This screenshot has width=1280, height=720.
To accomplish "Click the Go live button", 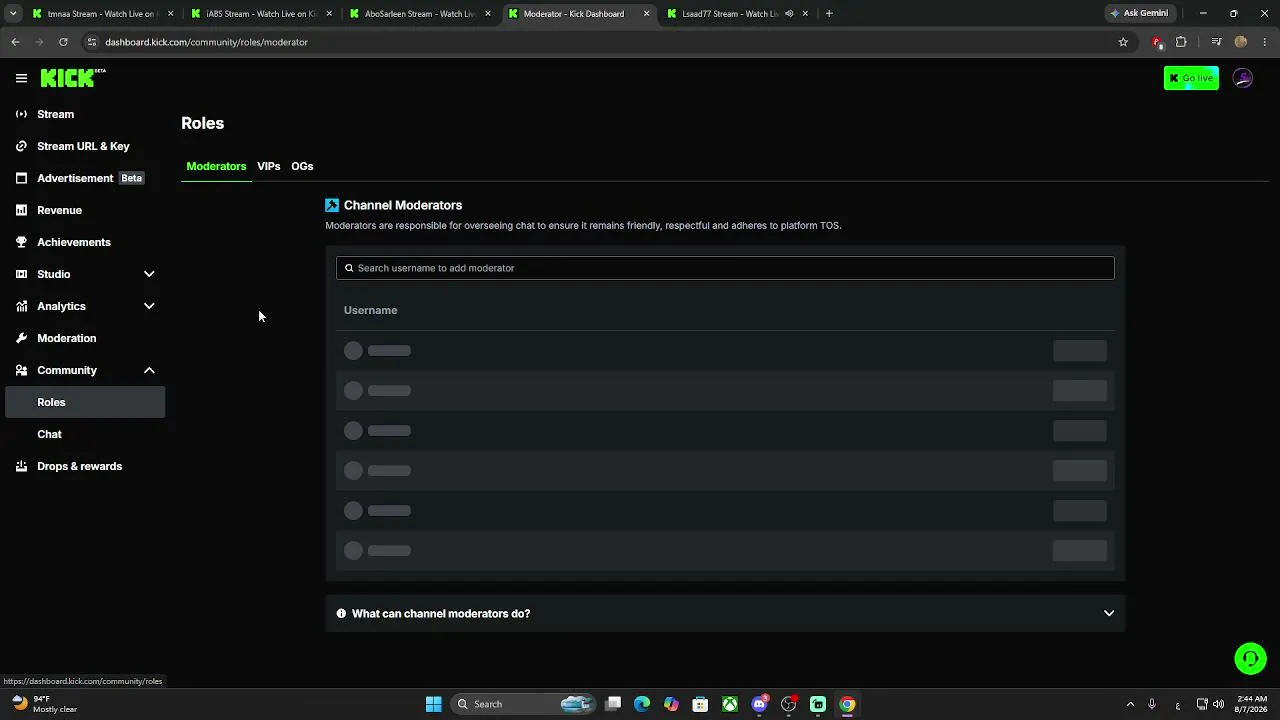I will [1191, 78].
